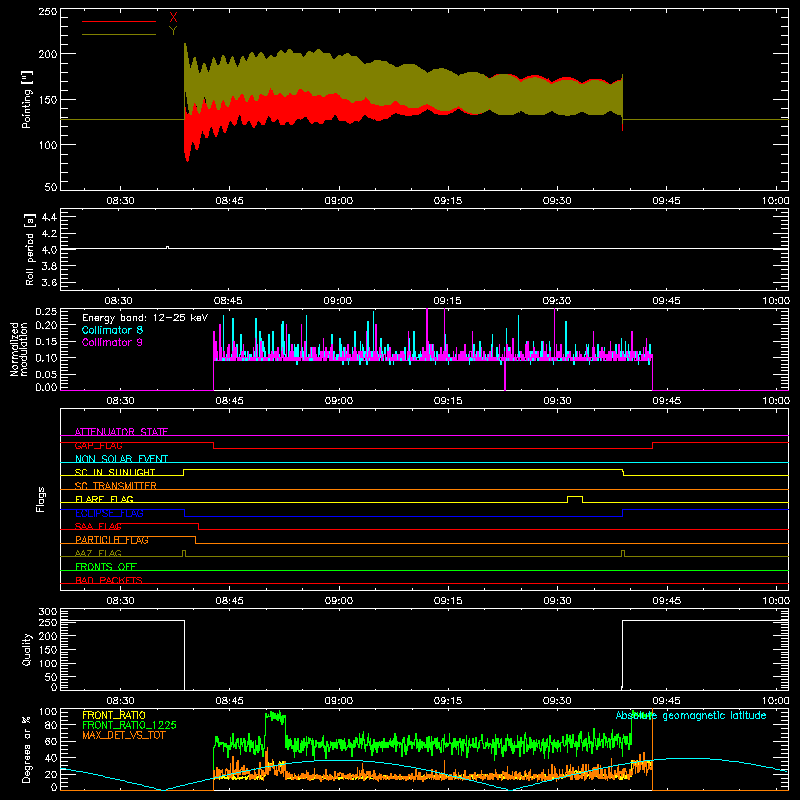Select the FLARE_FLAG label
The width and height of the screenshot is (800, 800).
click(x=104, y=499)
